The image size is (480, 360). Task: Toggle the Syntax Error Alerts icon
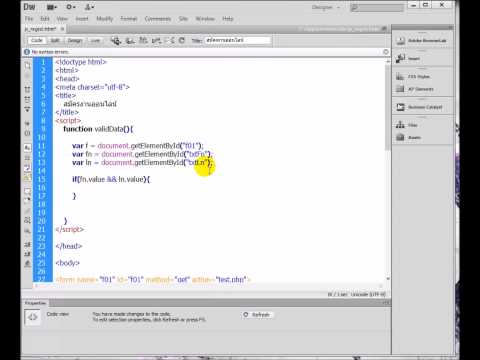(27, 177)
